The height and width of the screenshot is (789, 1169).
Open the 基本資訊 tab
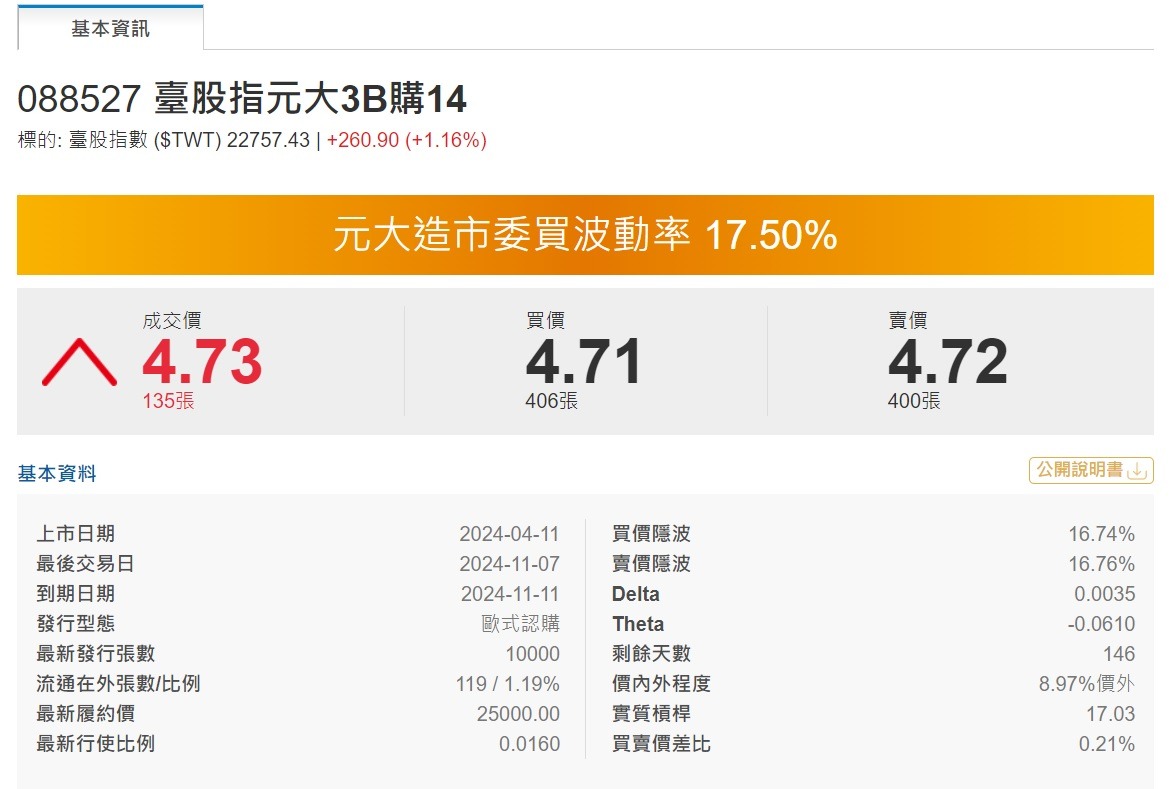110,28
